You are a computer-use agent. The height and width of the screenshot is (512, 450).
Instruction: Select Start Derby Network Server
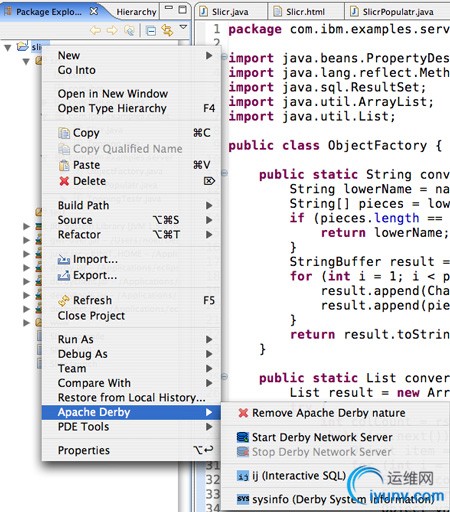(336, 437)
